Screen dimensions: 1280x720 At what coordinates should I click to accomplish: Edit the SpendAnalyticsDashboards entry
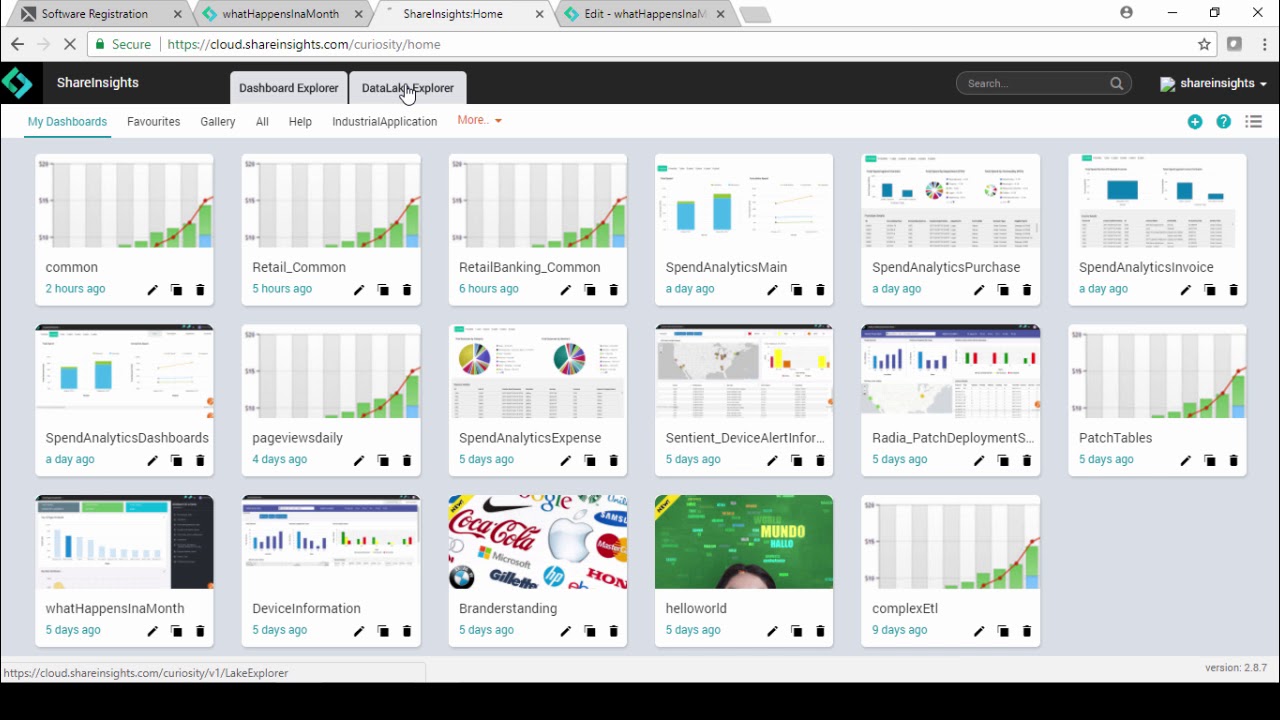point(152,461)
